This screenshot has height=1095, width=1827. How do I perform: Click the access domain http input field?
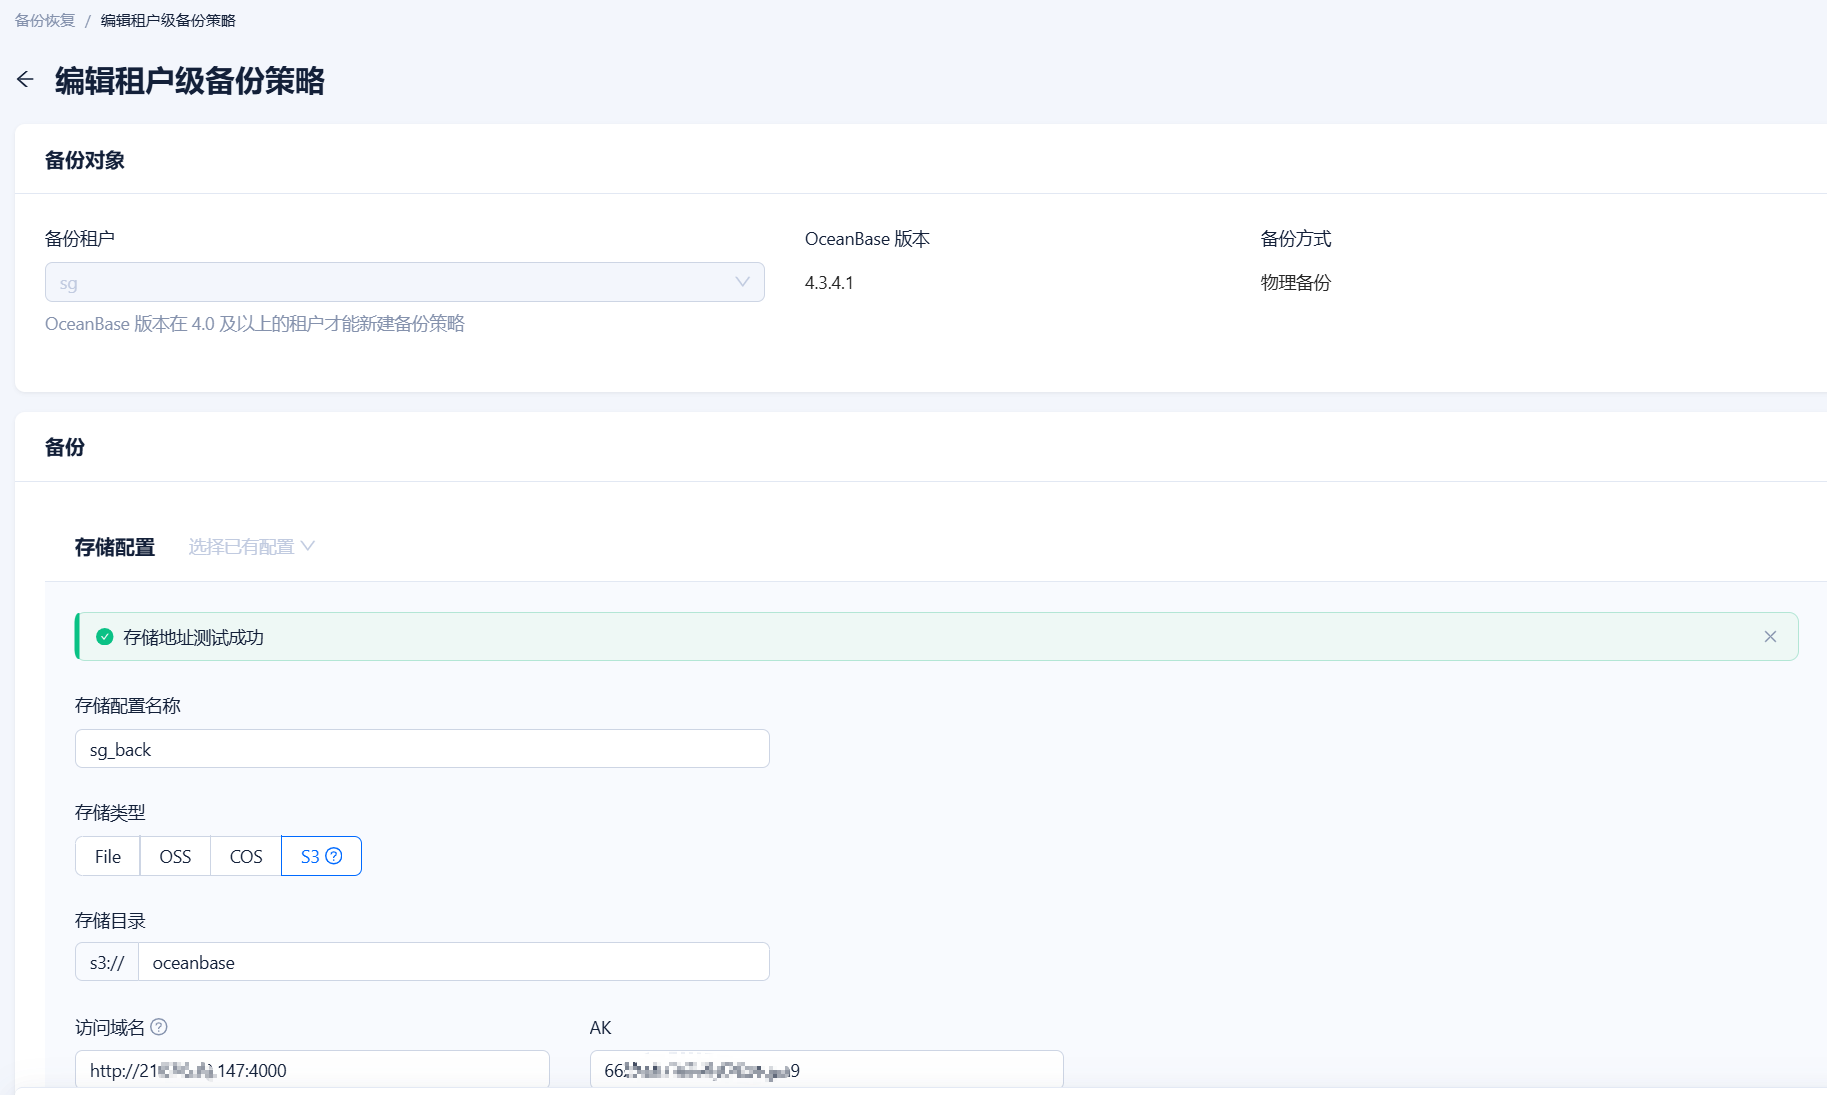pyautogui.click(x=312, y=1069)
